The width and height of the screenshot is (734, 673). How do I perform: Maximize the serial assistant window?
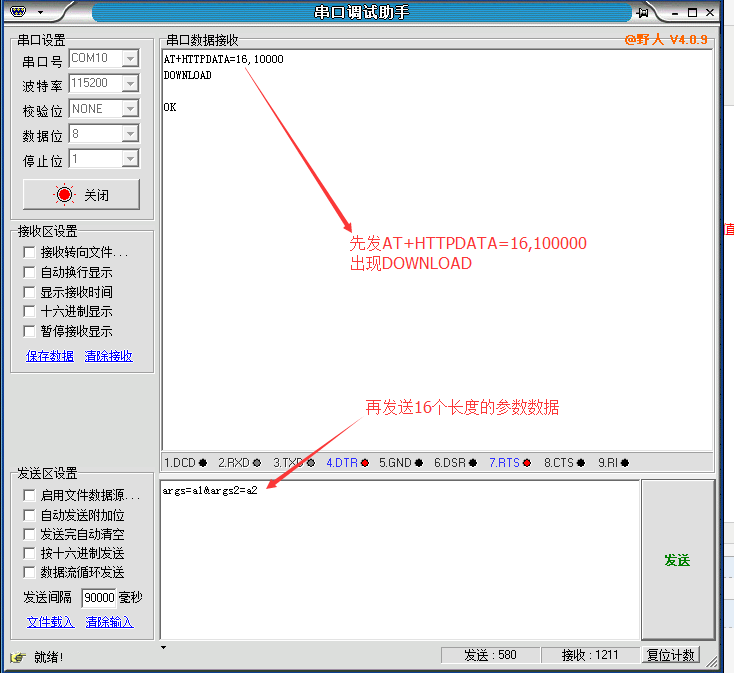click(693, 13)
